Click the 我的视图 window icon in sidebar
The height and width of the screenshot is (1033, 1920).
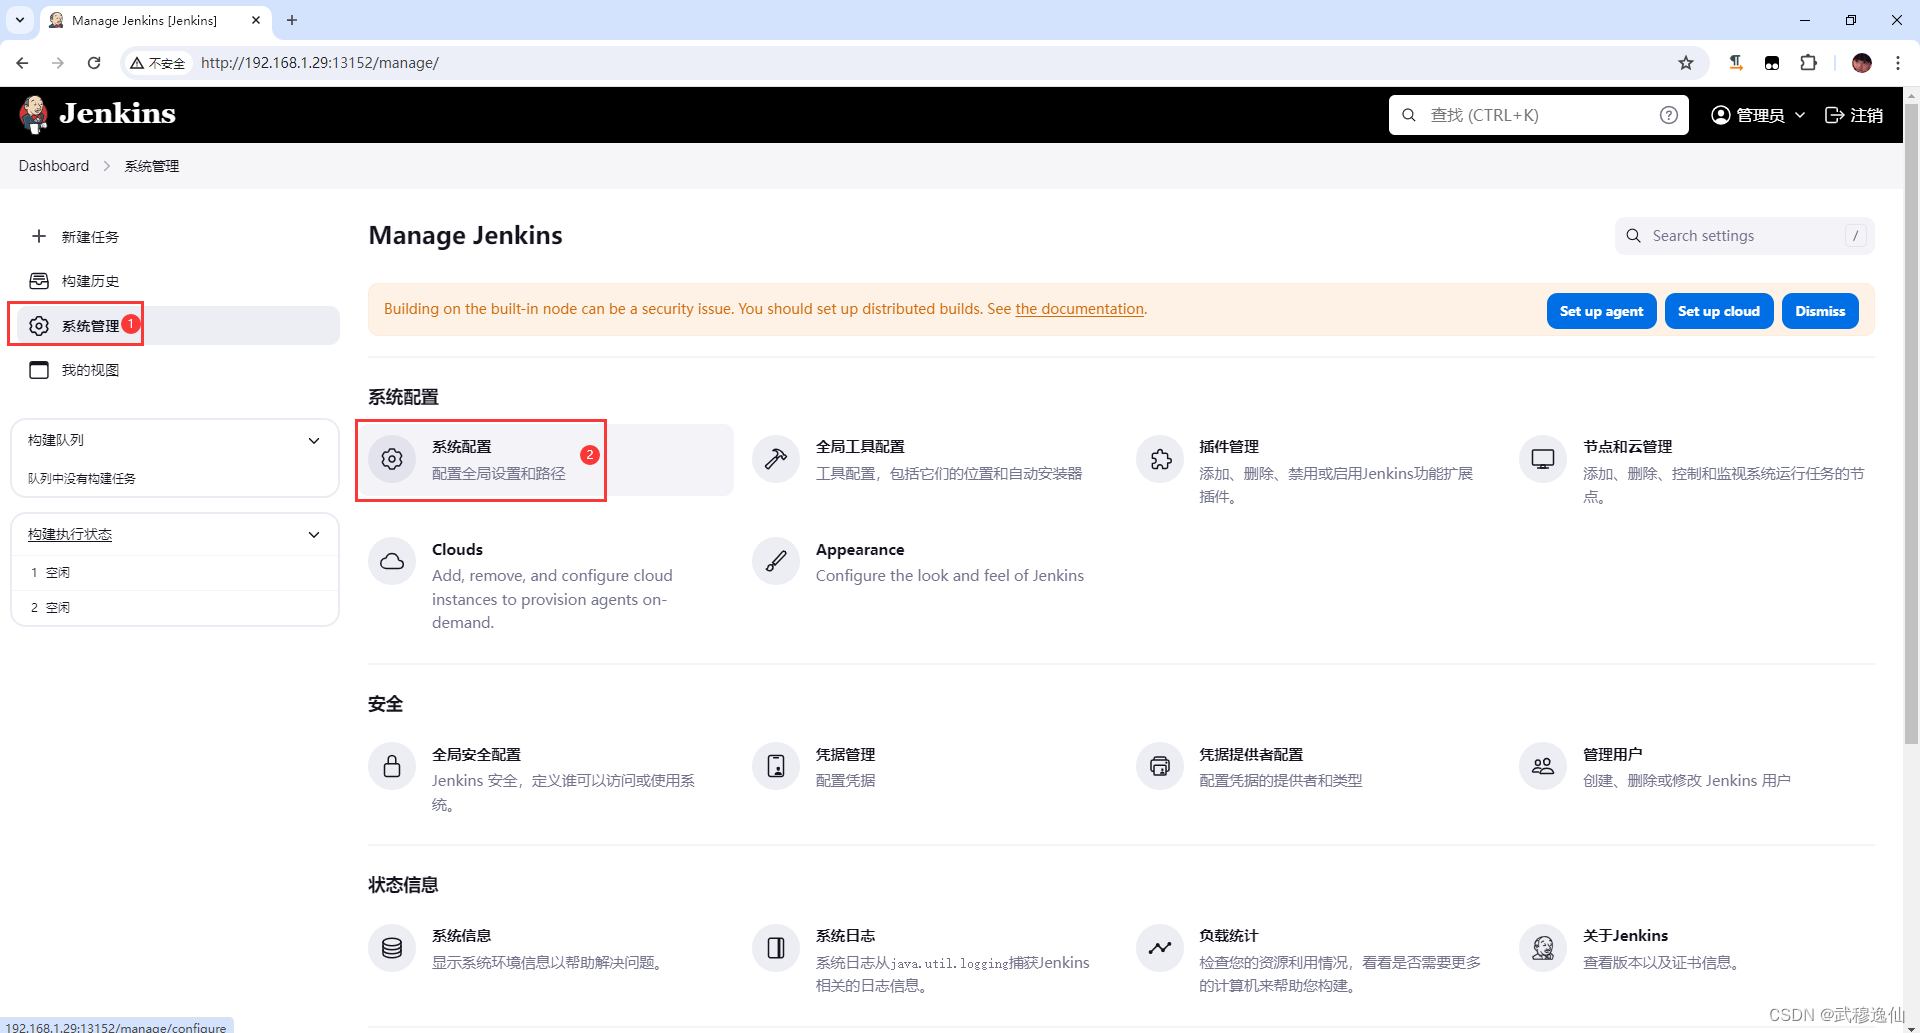click(39, 370)
